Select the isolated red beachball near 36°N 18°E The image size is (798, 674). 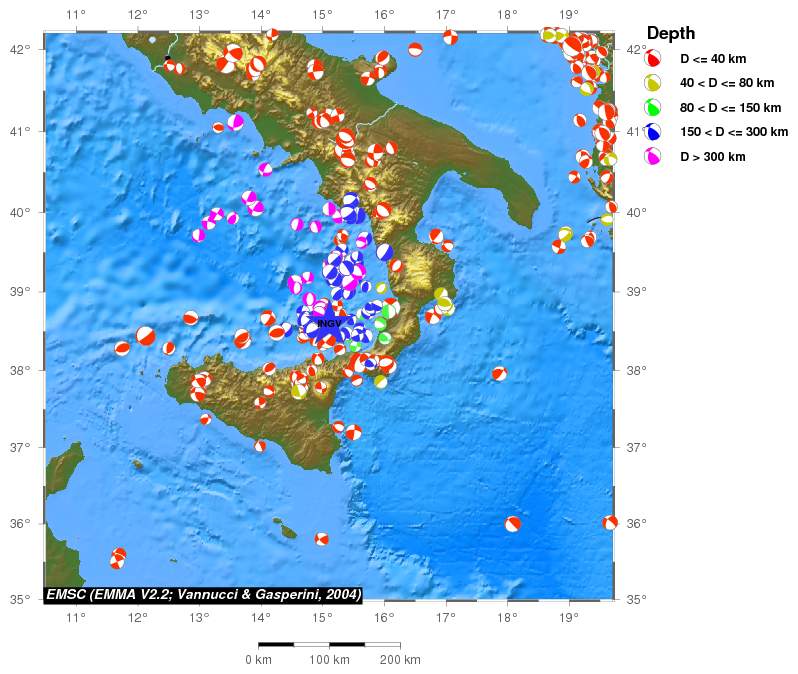pos(512,524)
